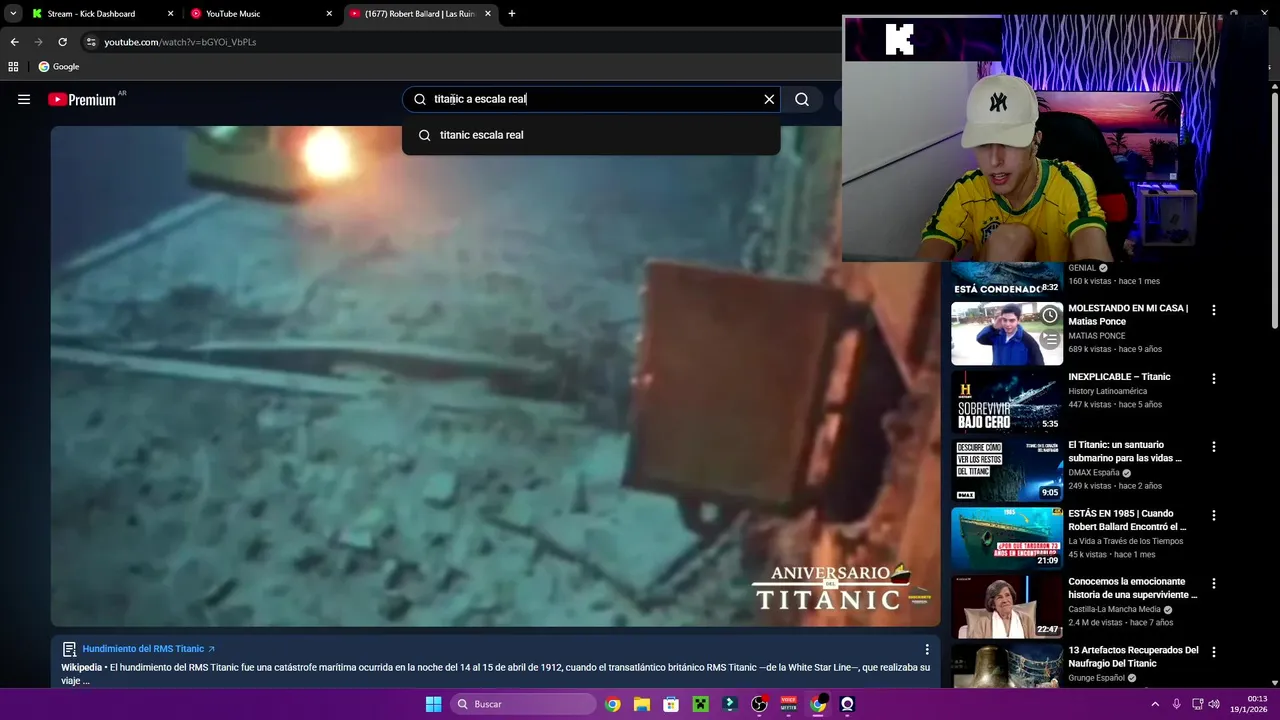Open 'Conocemos la emocionante historia' thumbnail
Image resolution: width=1280 pixels, height=720 pixels.
1006,607
